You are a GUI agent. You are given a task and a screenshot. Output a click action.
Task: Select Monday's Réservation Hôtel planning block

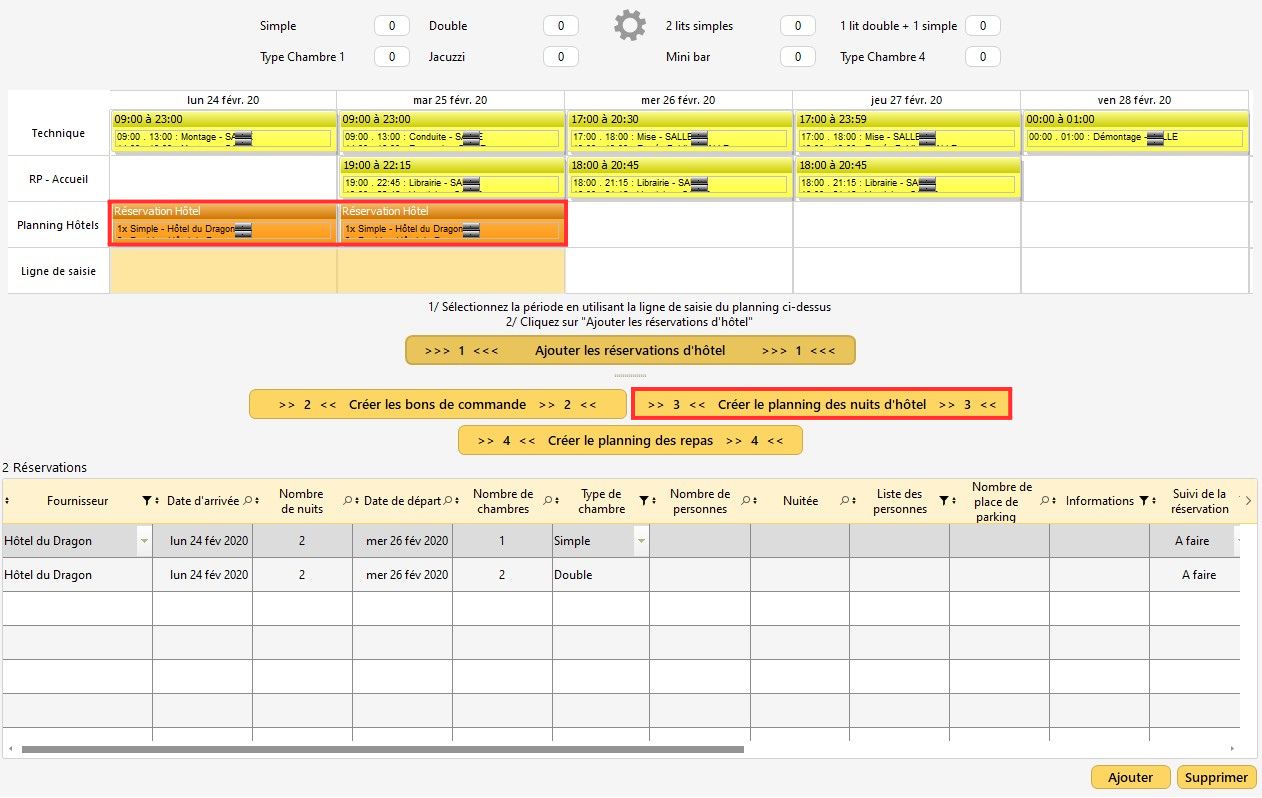click(x=223, y=223)
